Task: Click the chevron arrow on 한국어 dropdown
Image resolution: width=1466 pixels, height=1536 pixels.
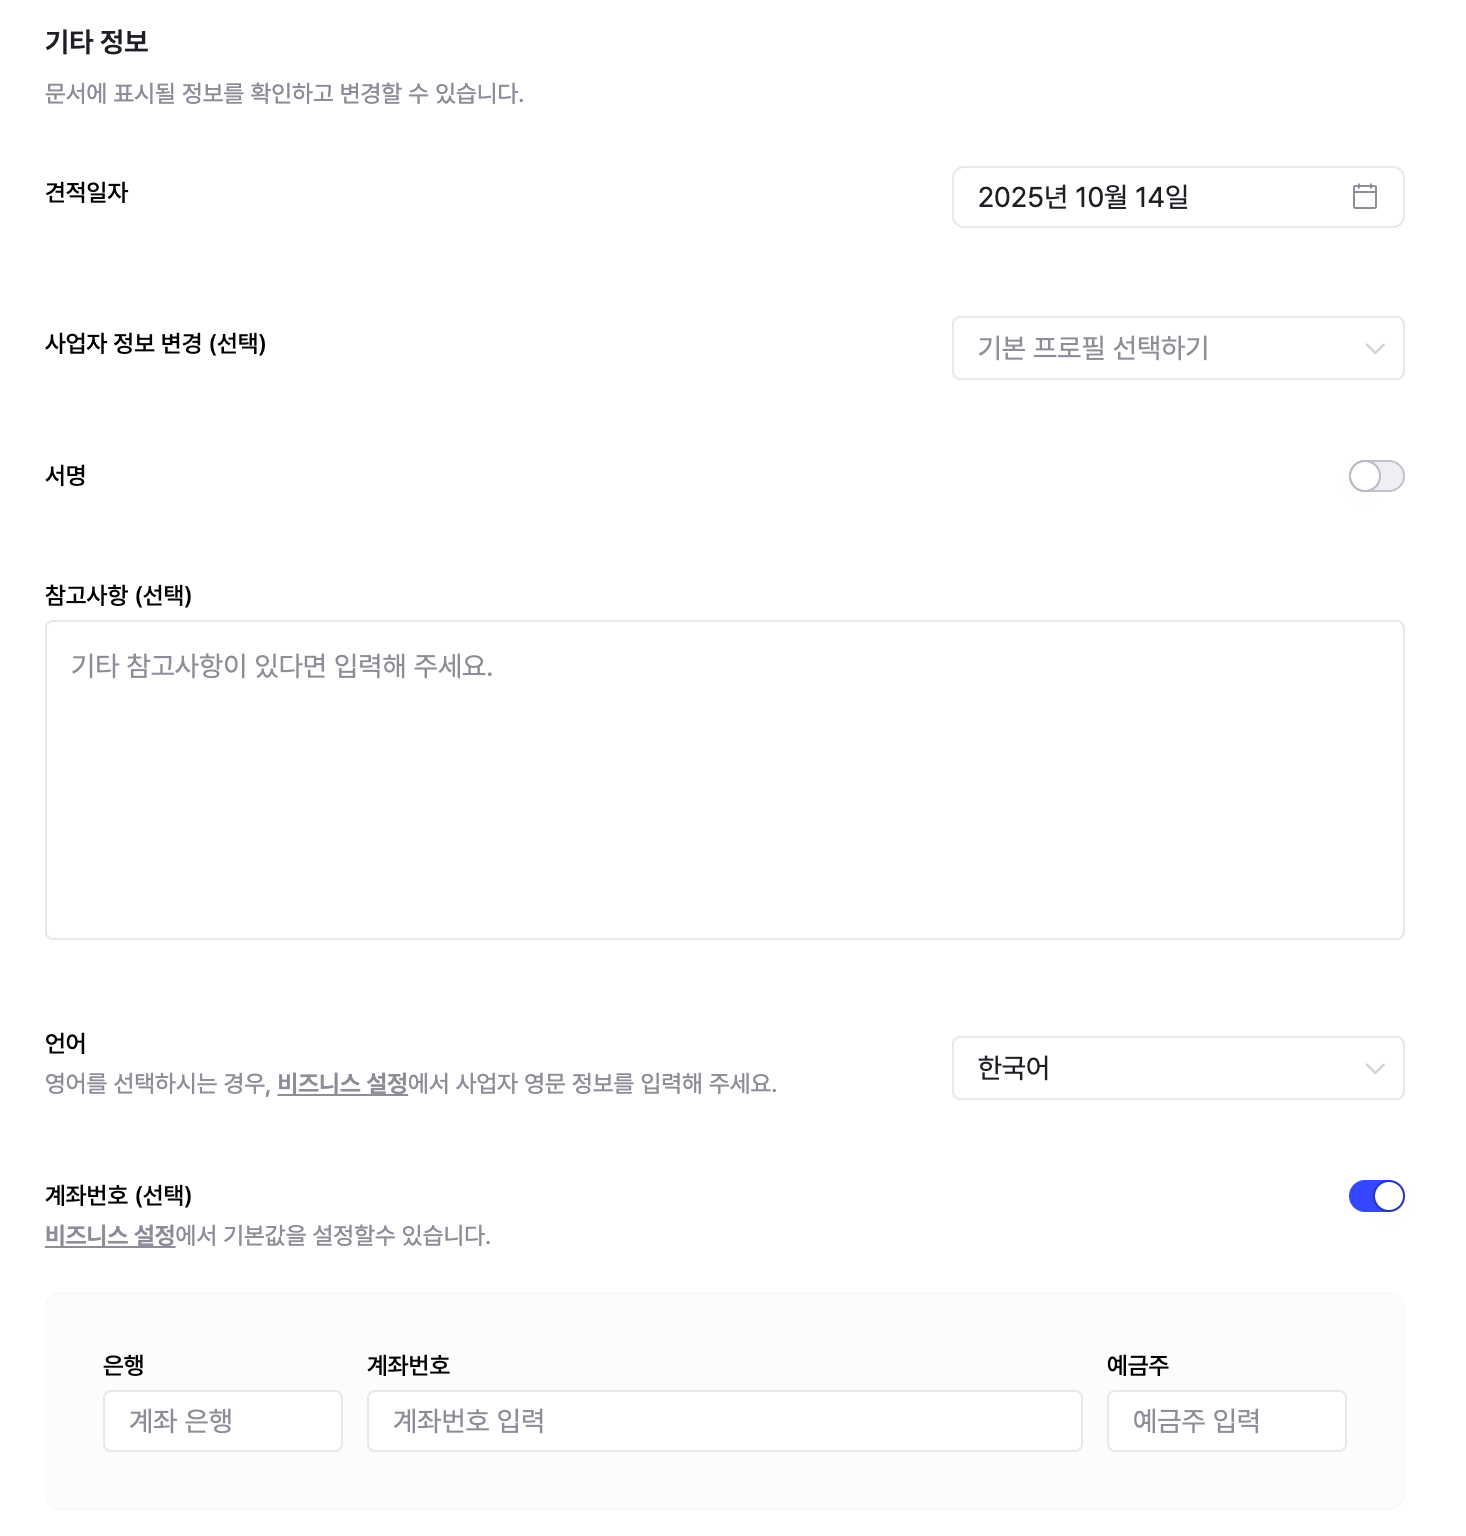Action: pos(1374,1069)
